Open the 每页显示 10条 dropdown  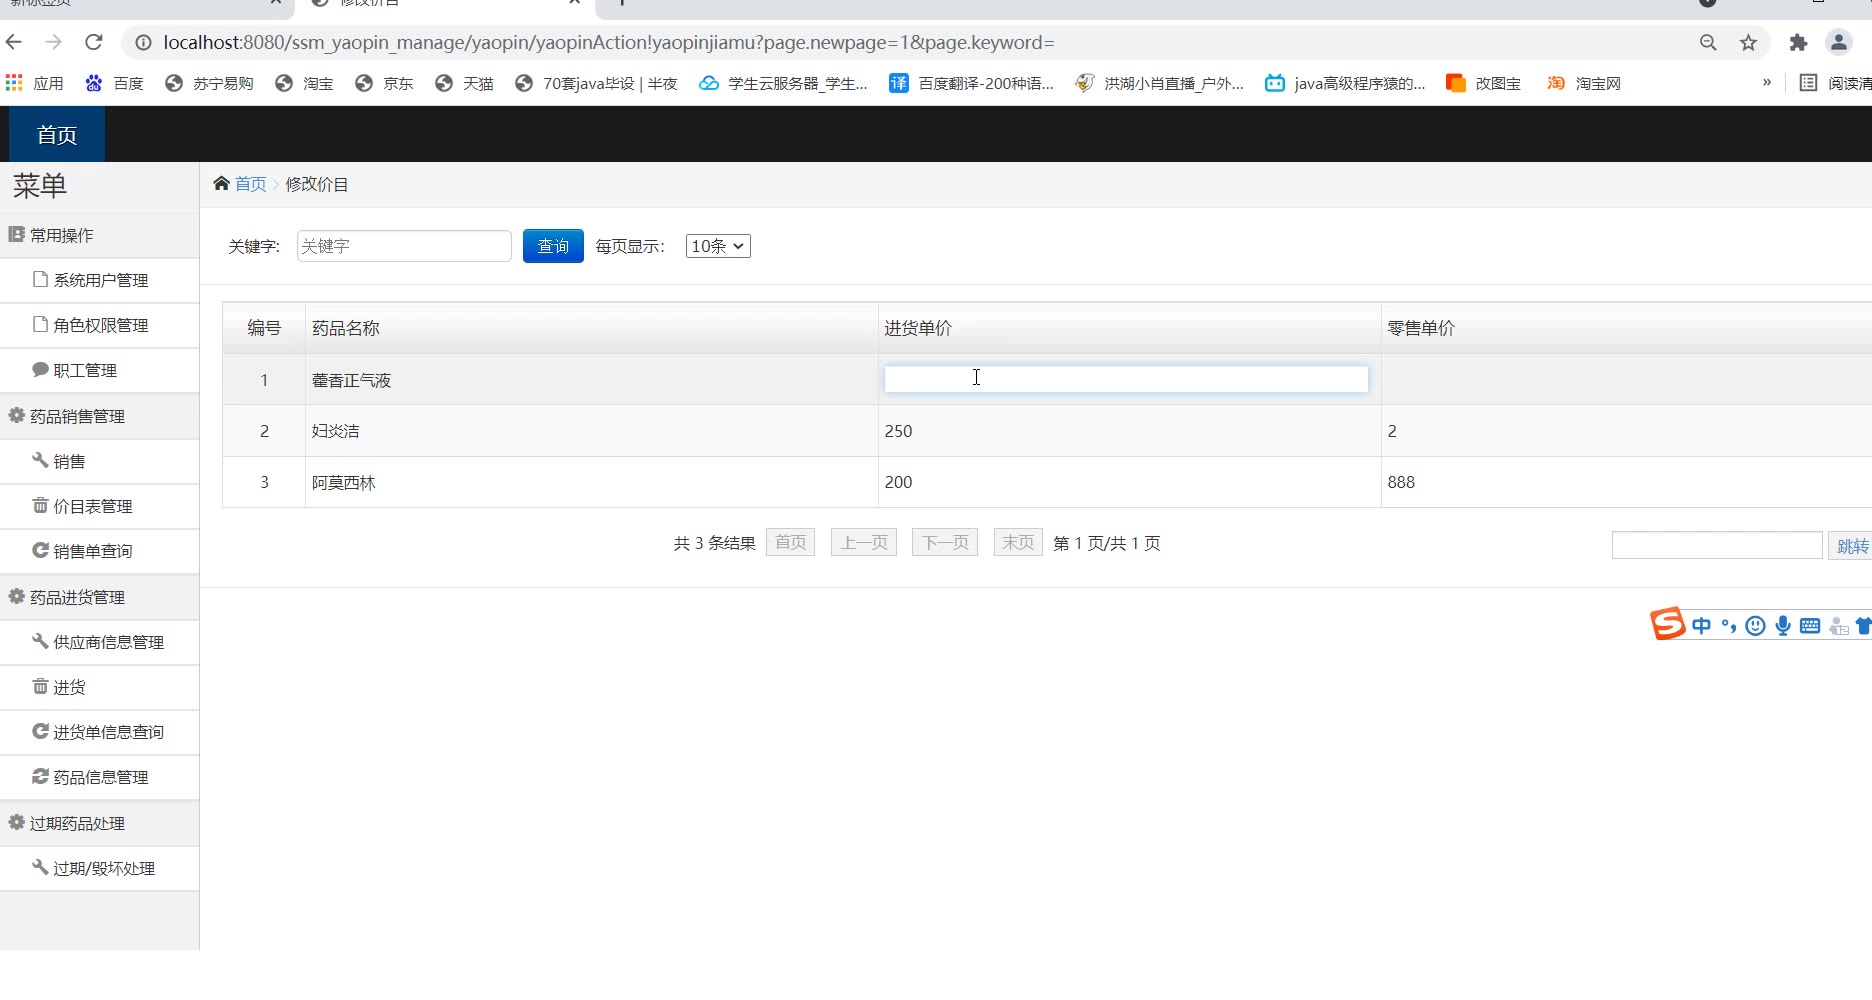click(718, 246)
